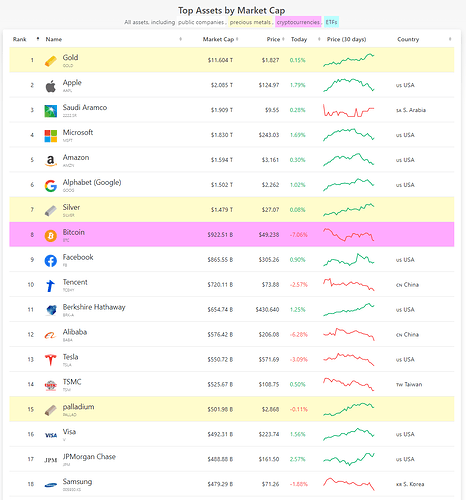The image size is (466, 500).
Task: Open the Facebook company link
Action: pos(78,257)
